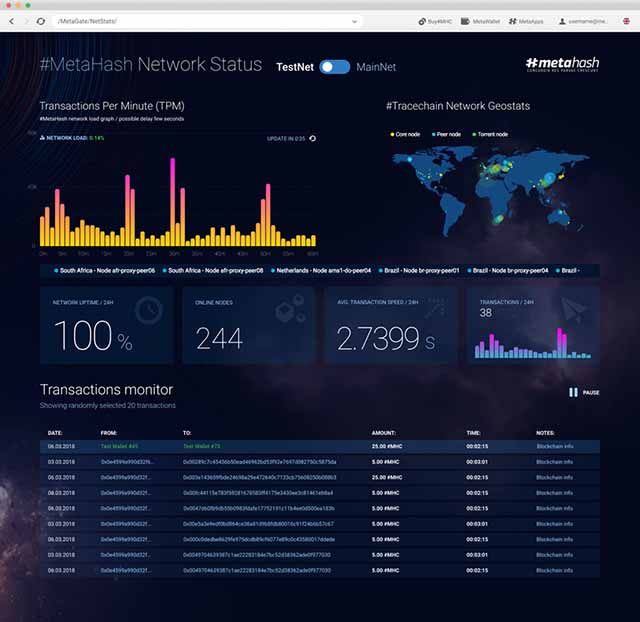Click the NOTES column header
Viewport: 640px width, 622px height.
[x=545, y=433]
